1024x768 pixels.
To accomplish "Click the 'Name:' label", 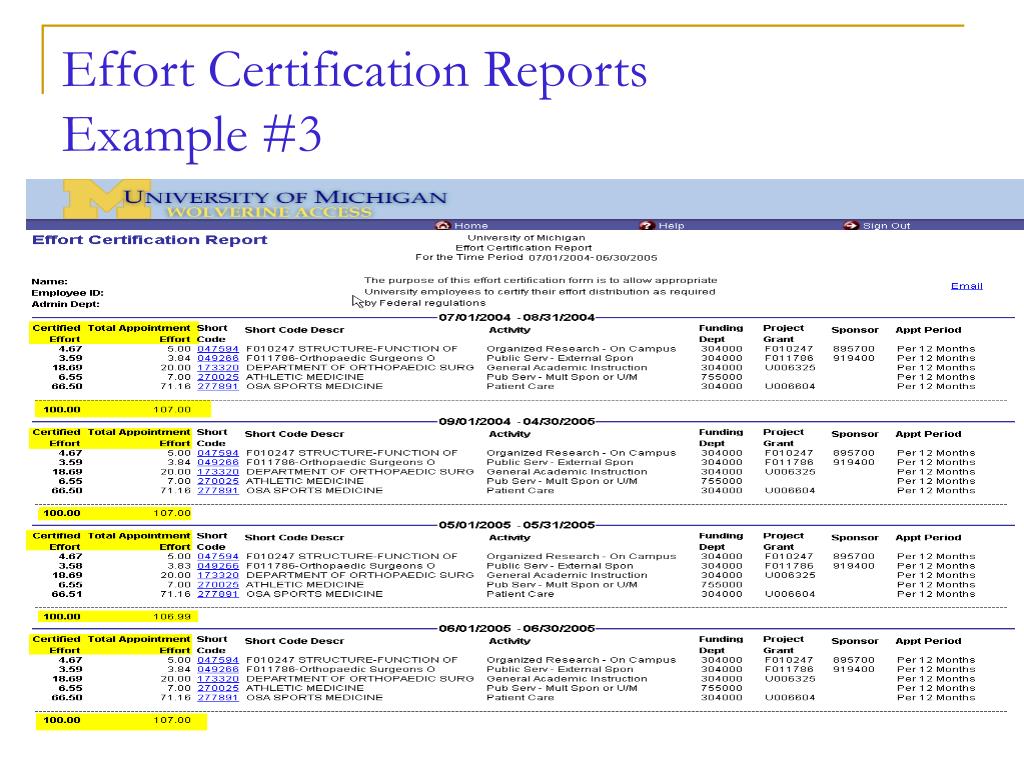I will (x=50, y=282).
